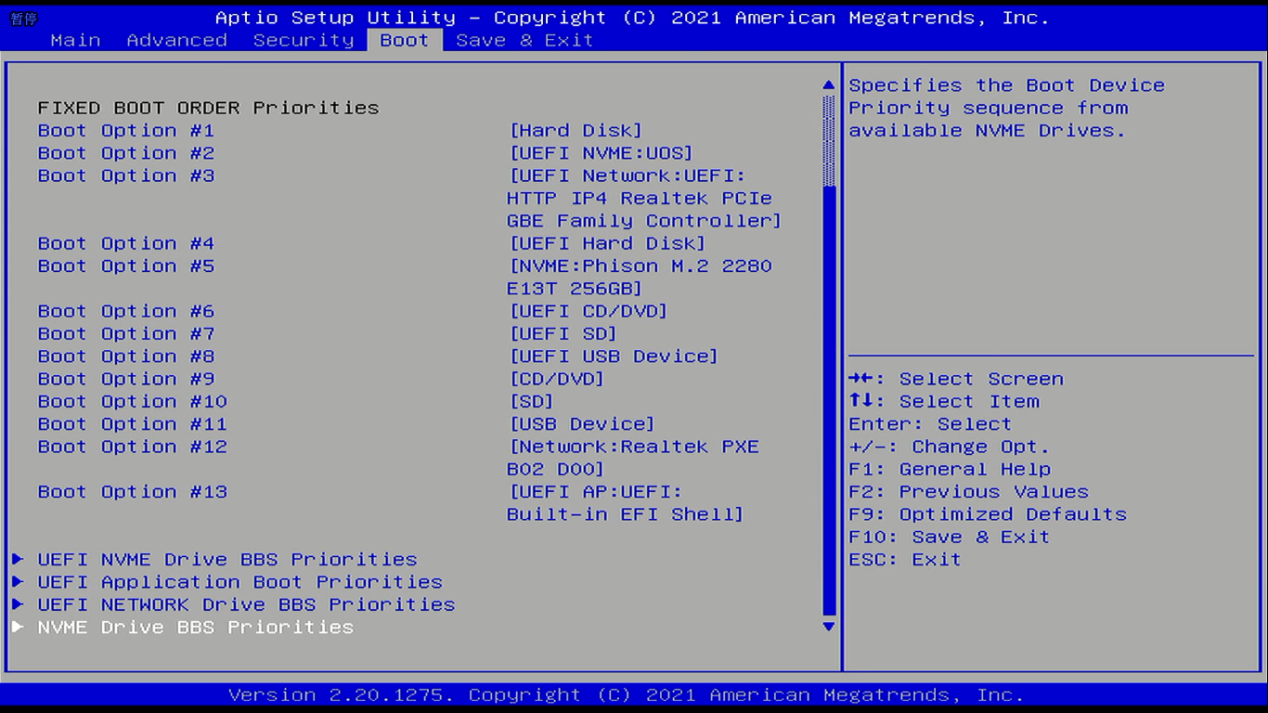Click arrow beside UEFI Application Boot Priorities
This screenshot has width=1268, height=713.
[x=18, y=582]
